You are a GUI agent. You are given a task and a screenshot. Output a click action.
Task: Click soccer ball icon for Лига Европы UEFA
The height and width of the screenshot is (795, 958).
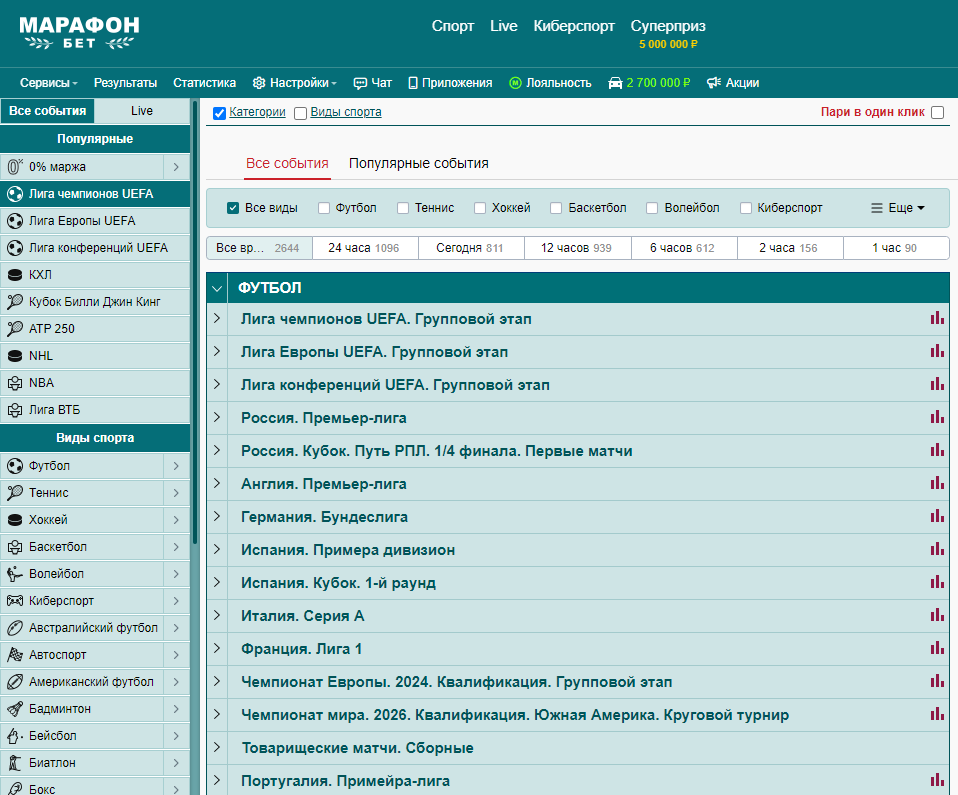click(x=15, y=221)
